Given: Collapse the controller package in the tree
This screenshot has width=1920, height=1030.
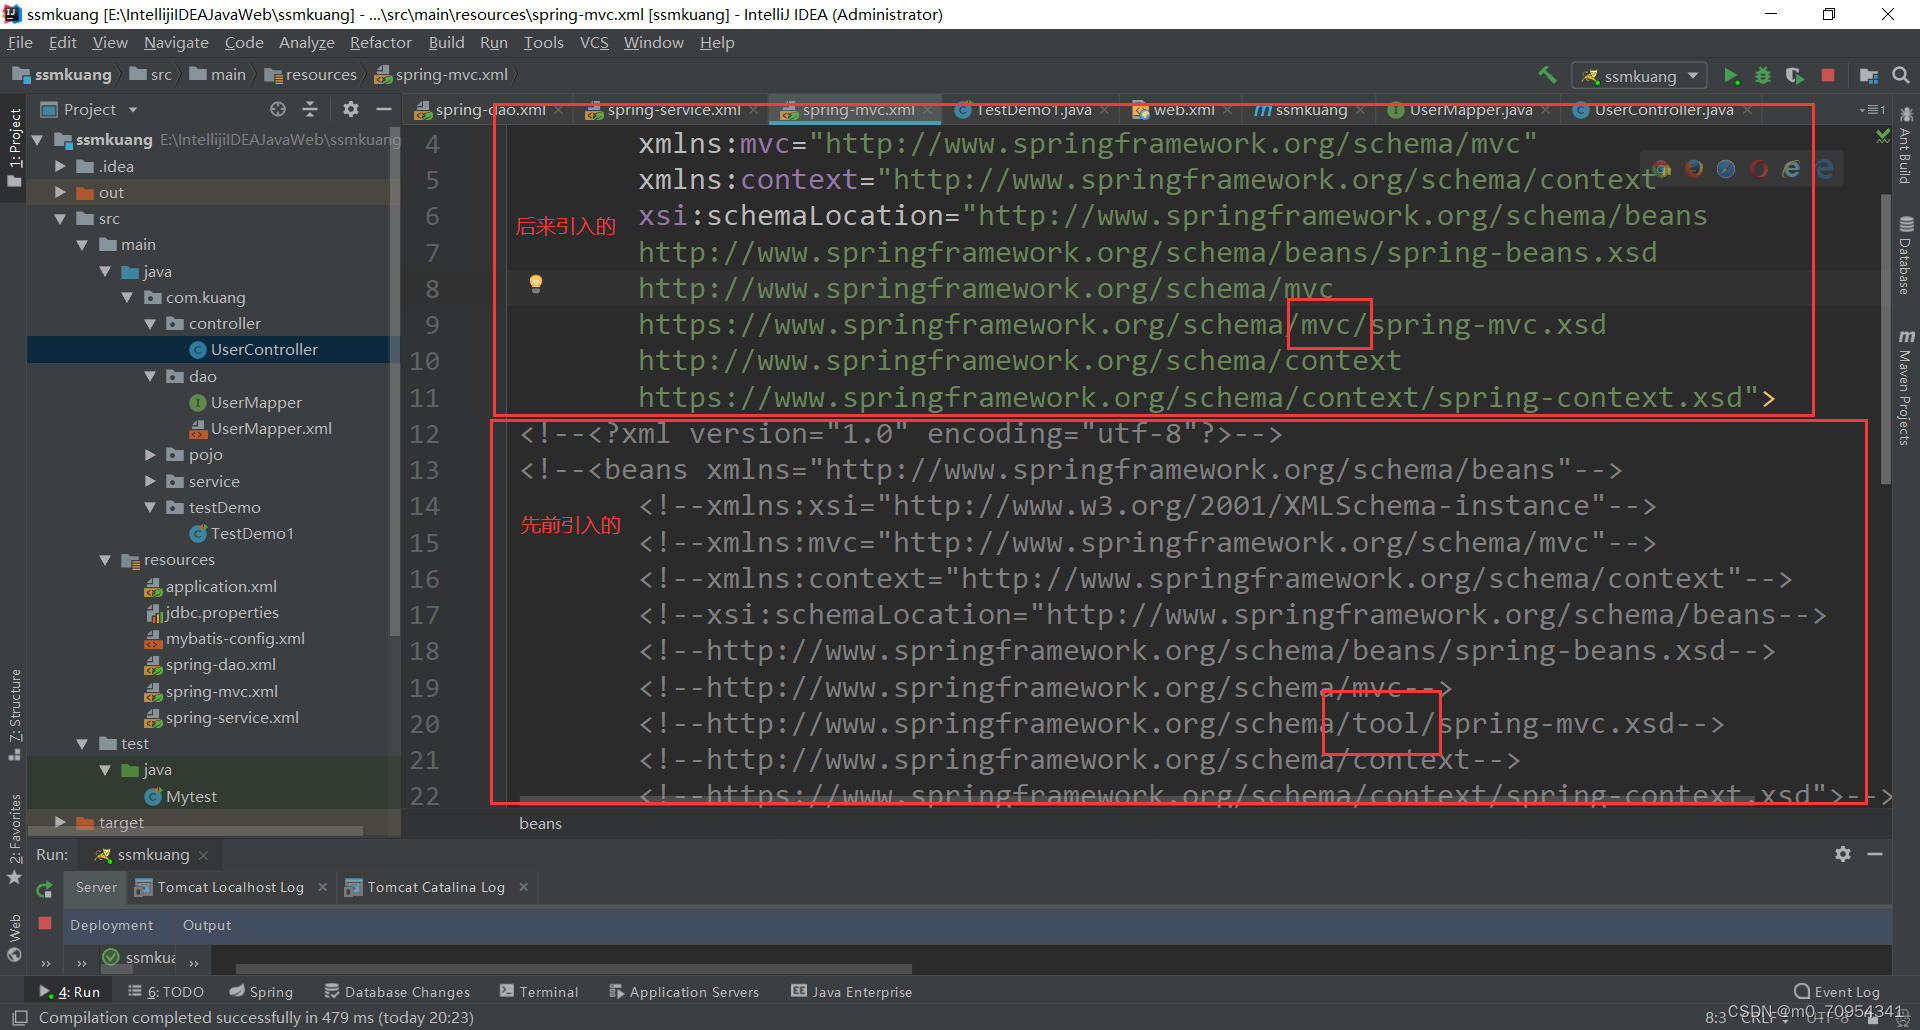Looking at the screenshot, I should click(x=150, y=323).
